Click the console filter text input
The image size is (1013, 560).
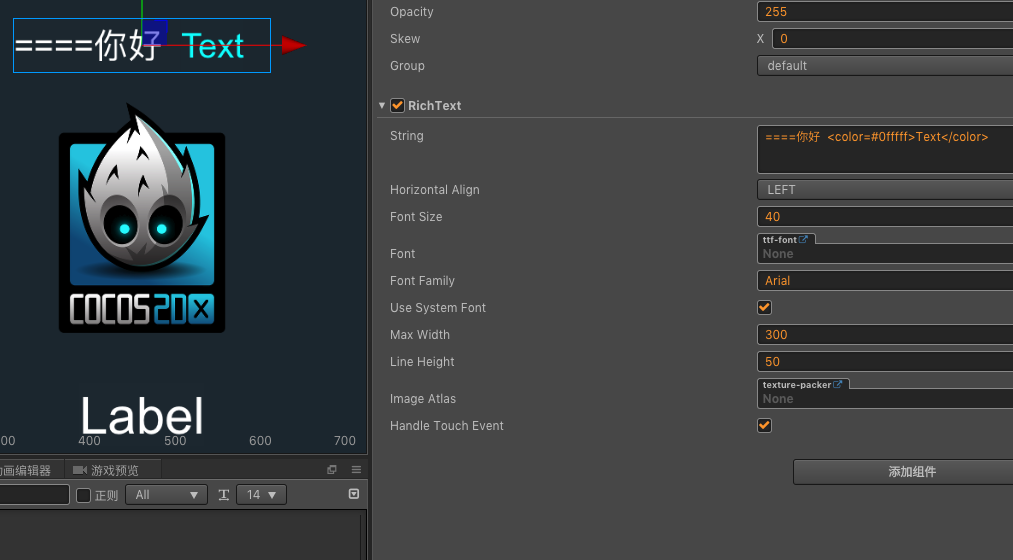tap(34, 495)
